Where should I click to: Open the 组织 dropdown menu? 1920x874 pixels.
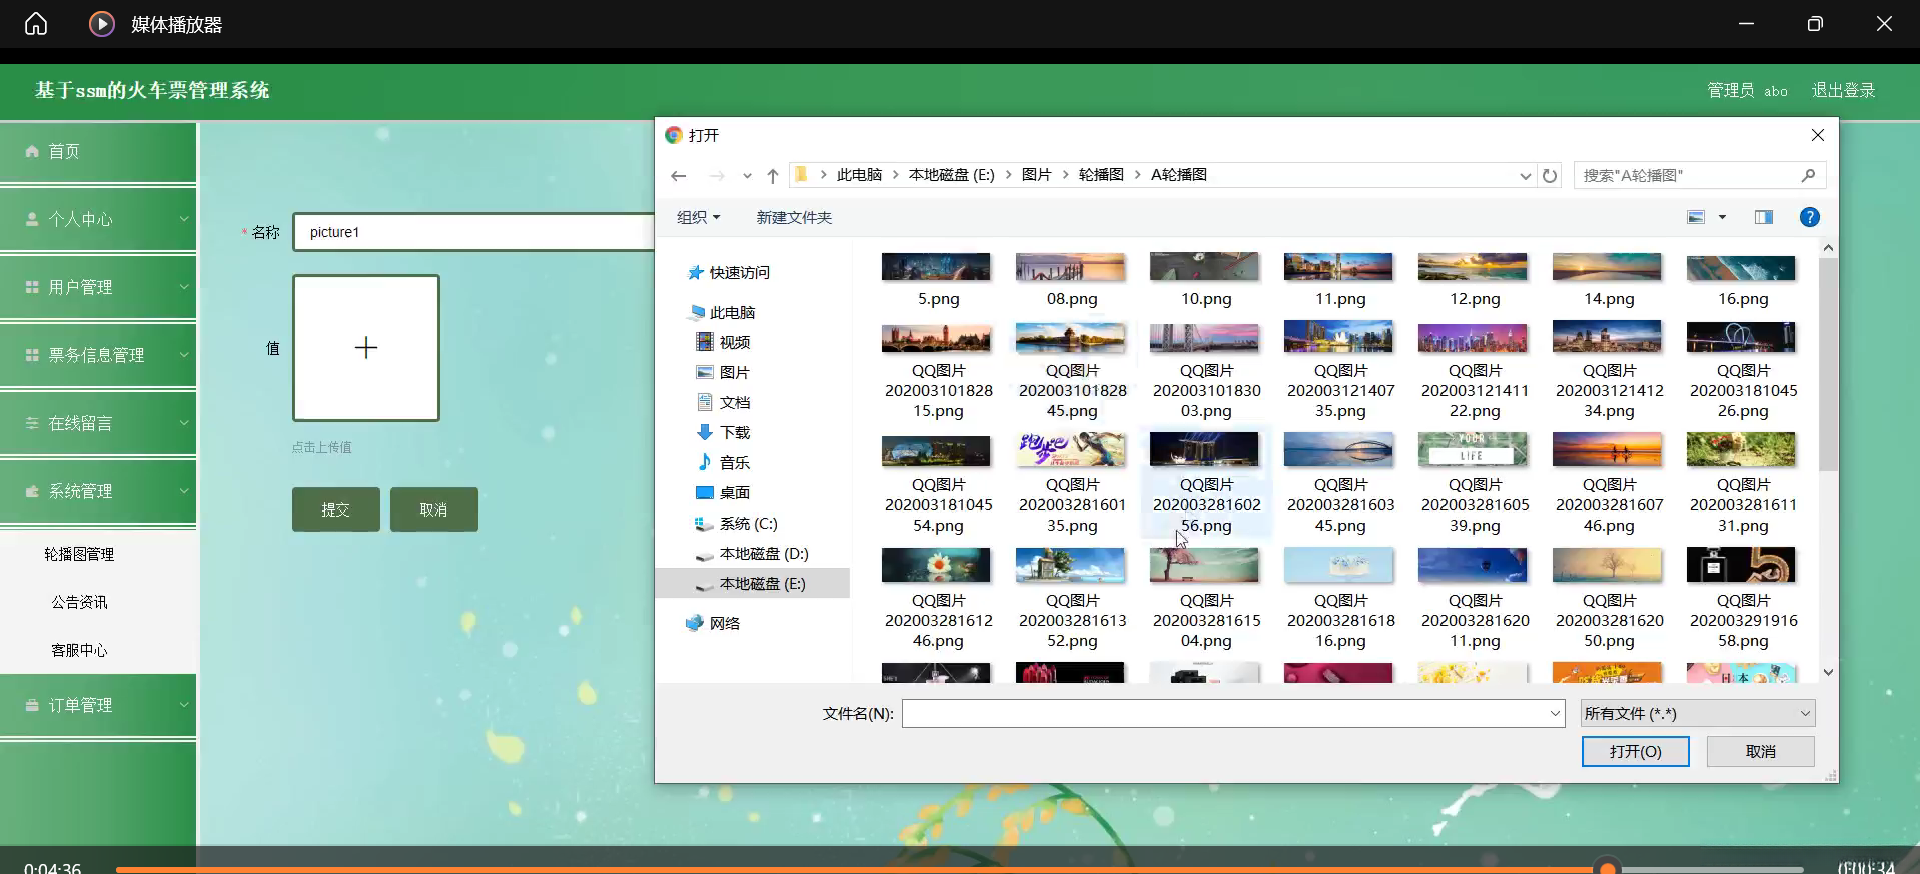pyautogui.click(x=698, y=217)
